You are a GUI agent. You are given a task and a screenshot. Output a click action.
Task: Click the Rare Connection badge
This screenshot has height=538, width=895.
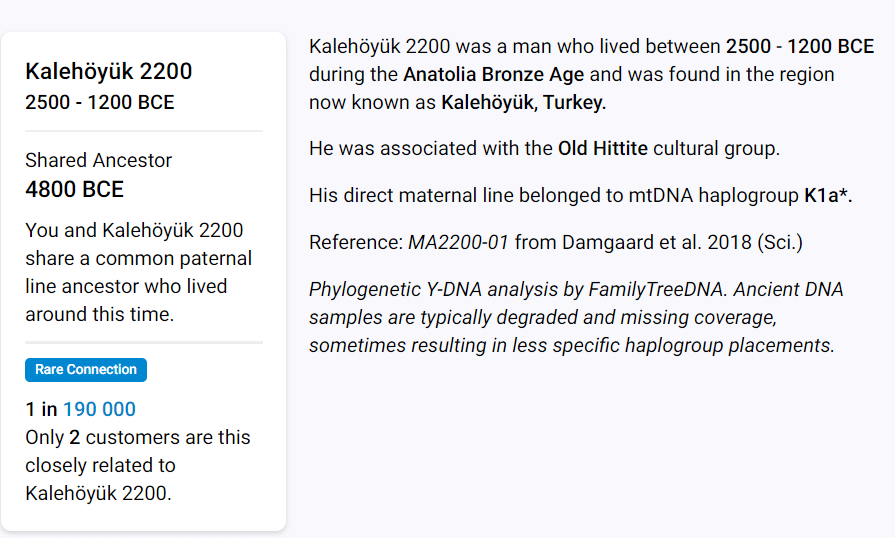point(86,370)
